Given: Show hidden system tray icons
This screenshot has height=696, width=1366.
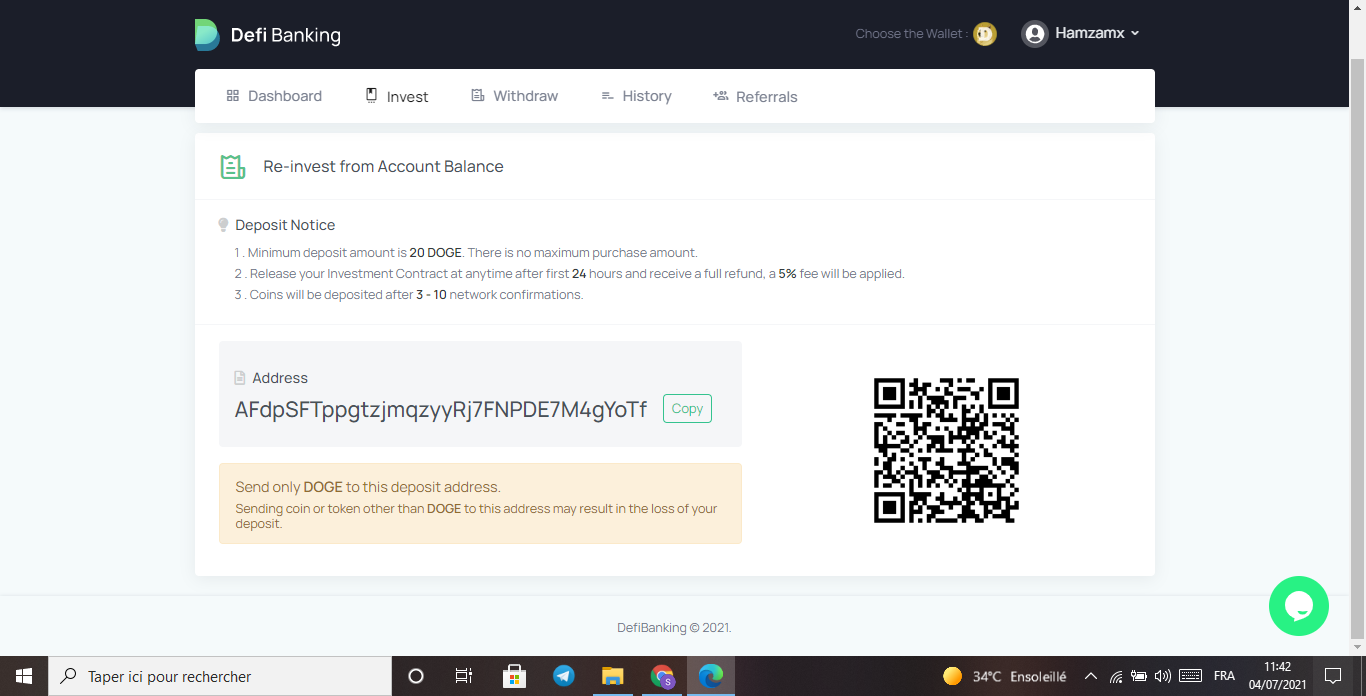Looking at the screenshot, I should tap(1091, 676).
